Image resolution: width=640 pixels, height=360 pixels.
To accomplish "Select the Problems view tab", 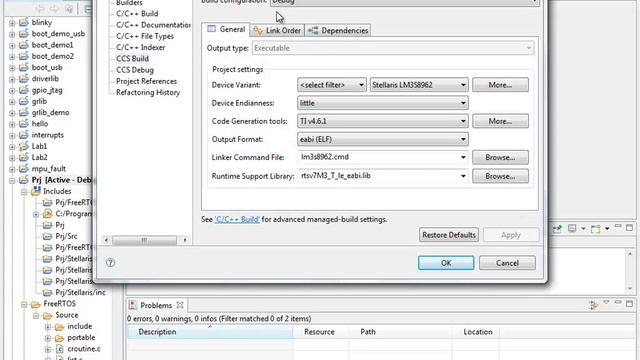I will [156, 305].
